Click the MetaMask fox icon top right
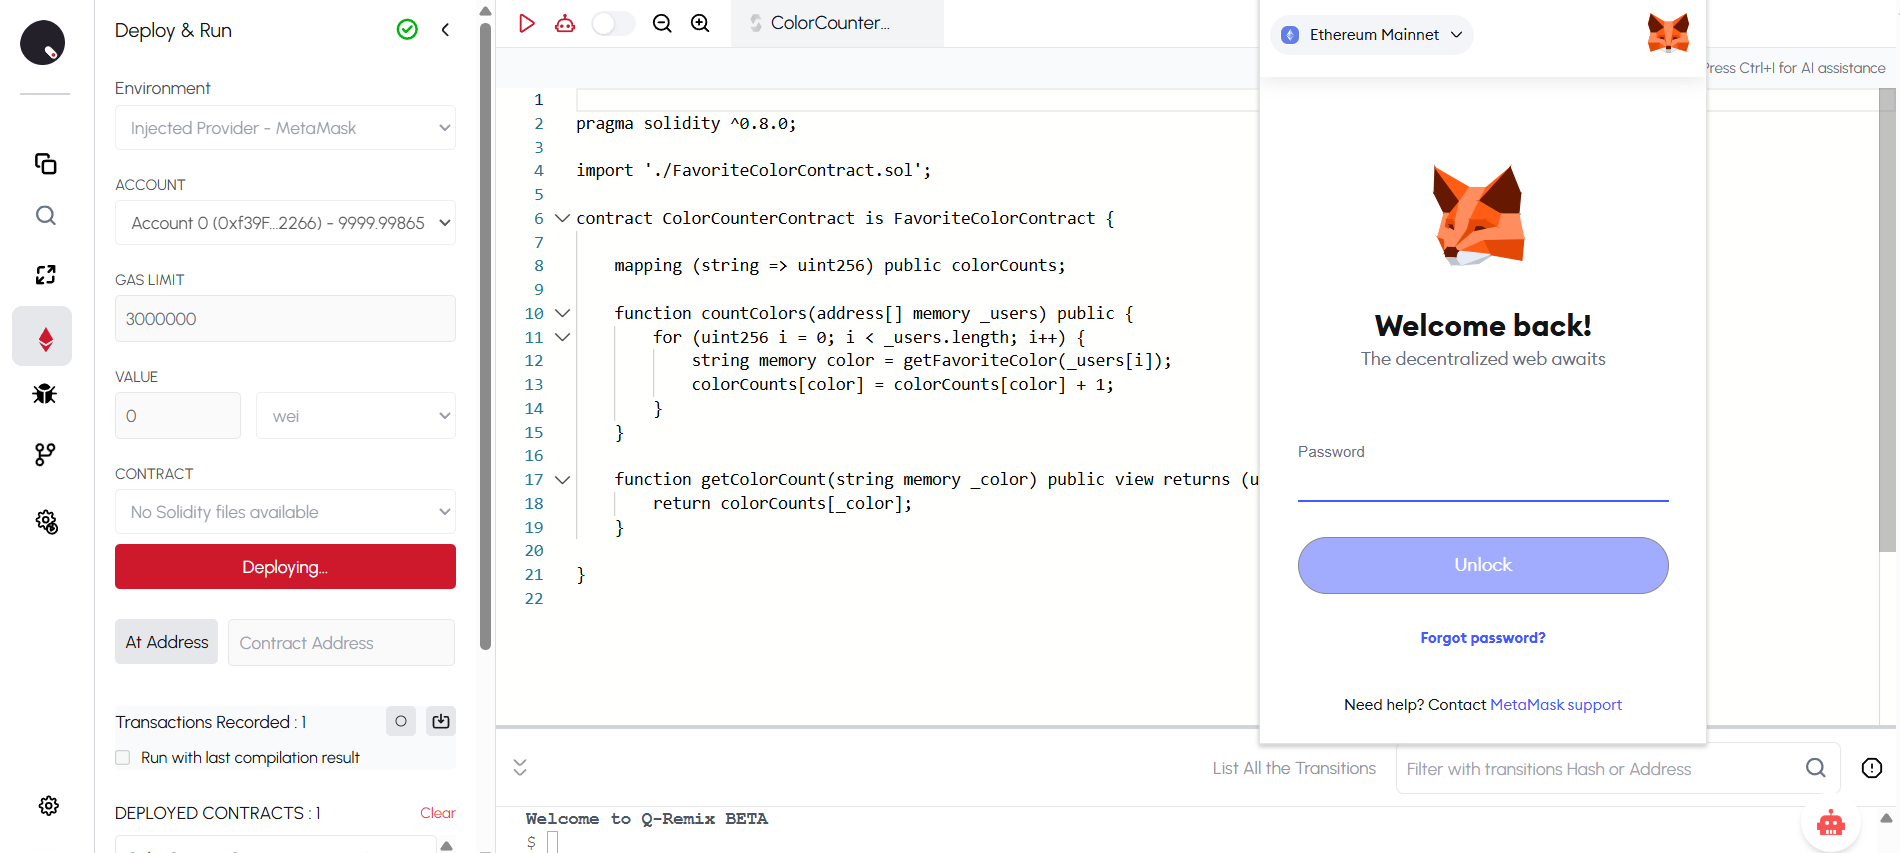The image size is (1900, 853). click(x=1667, y=34)
